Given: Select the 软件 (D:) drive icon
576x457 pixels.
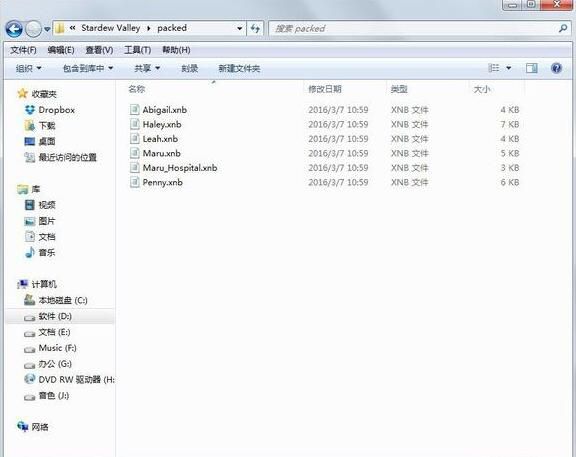Looking at the screenshot, I should coord(29,317).
